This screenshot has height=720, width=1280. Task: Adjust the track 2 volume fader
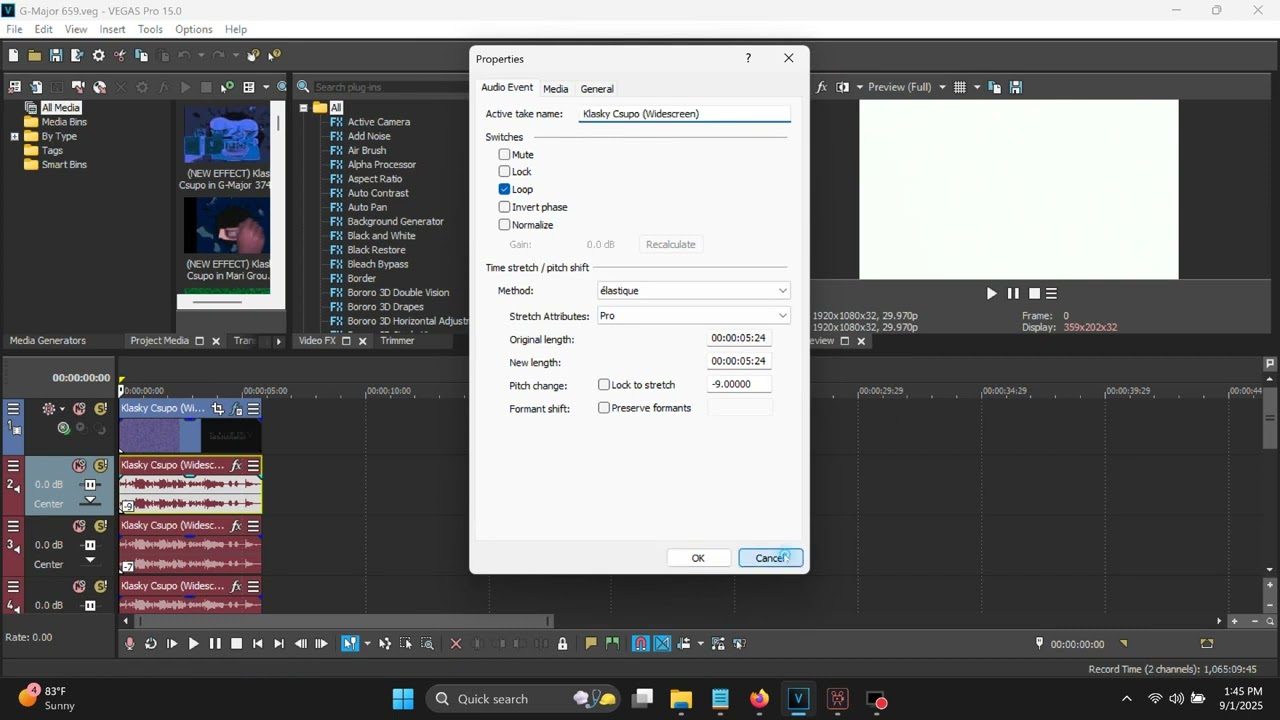tap(90, 485)
